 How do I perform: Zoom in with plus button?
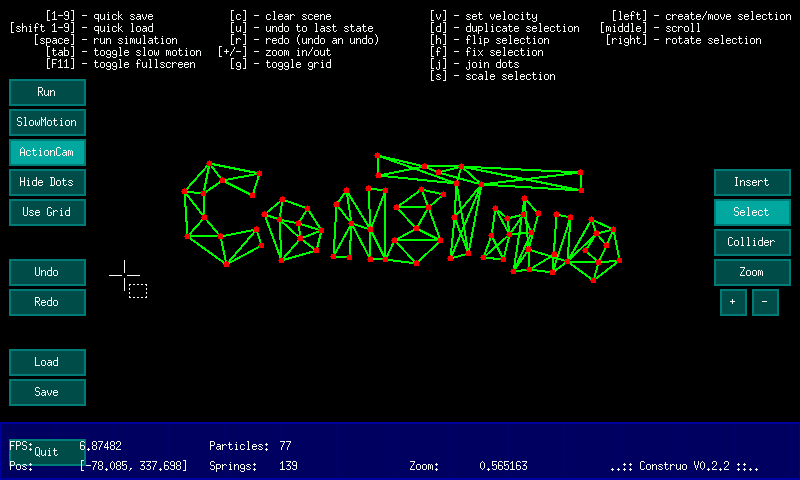pos(733,302)
